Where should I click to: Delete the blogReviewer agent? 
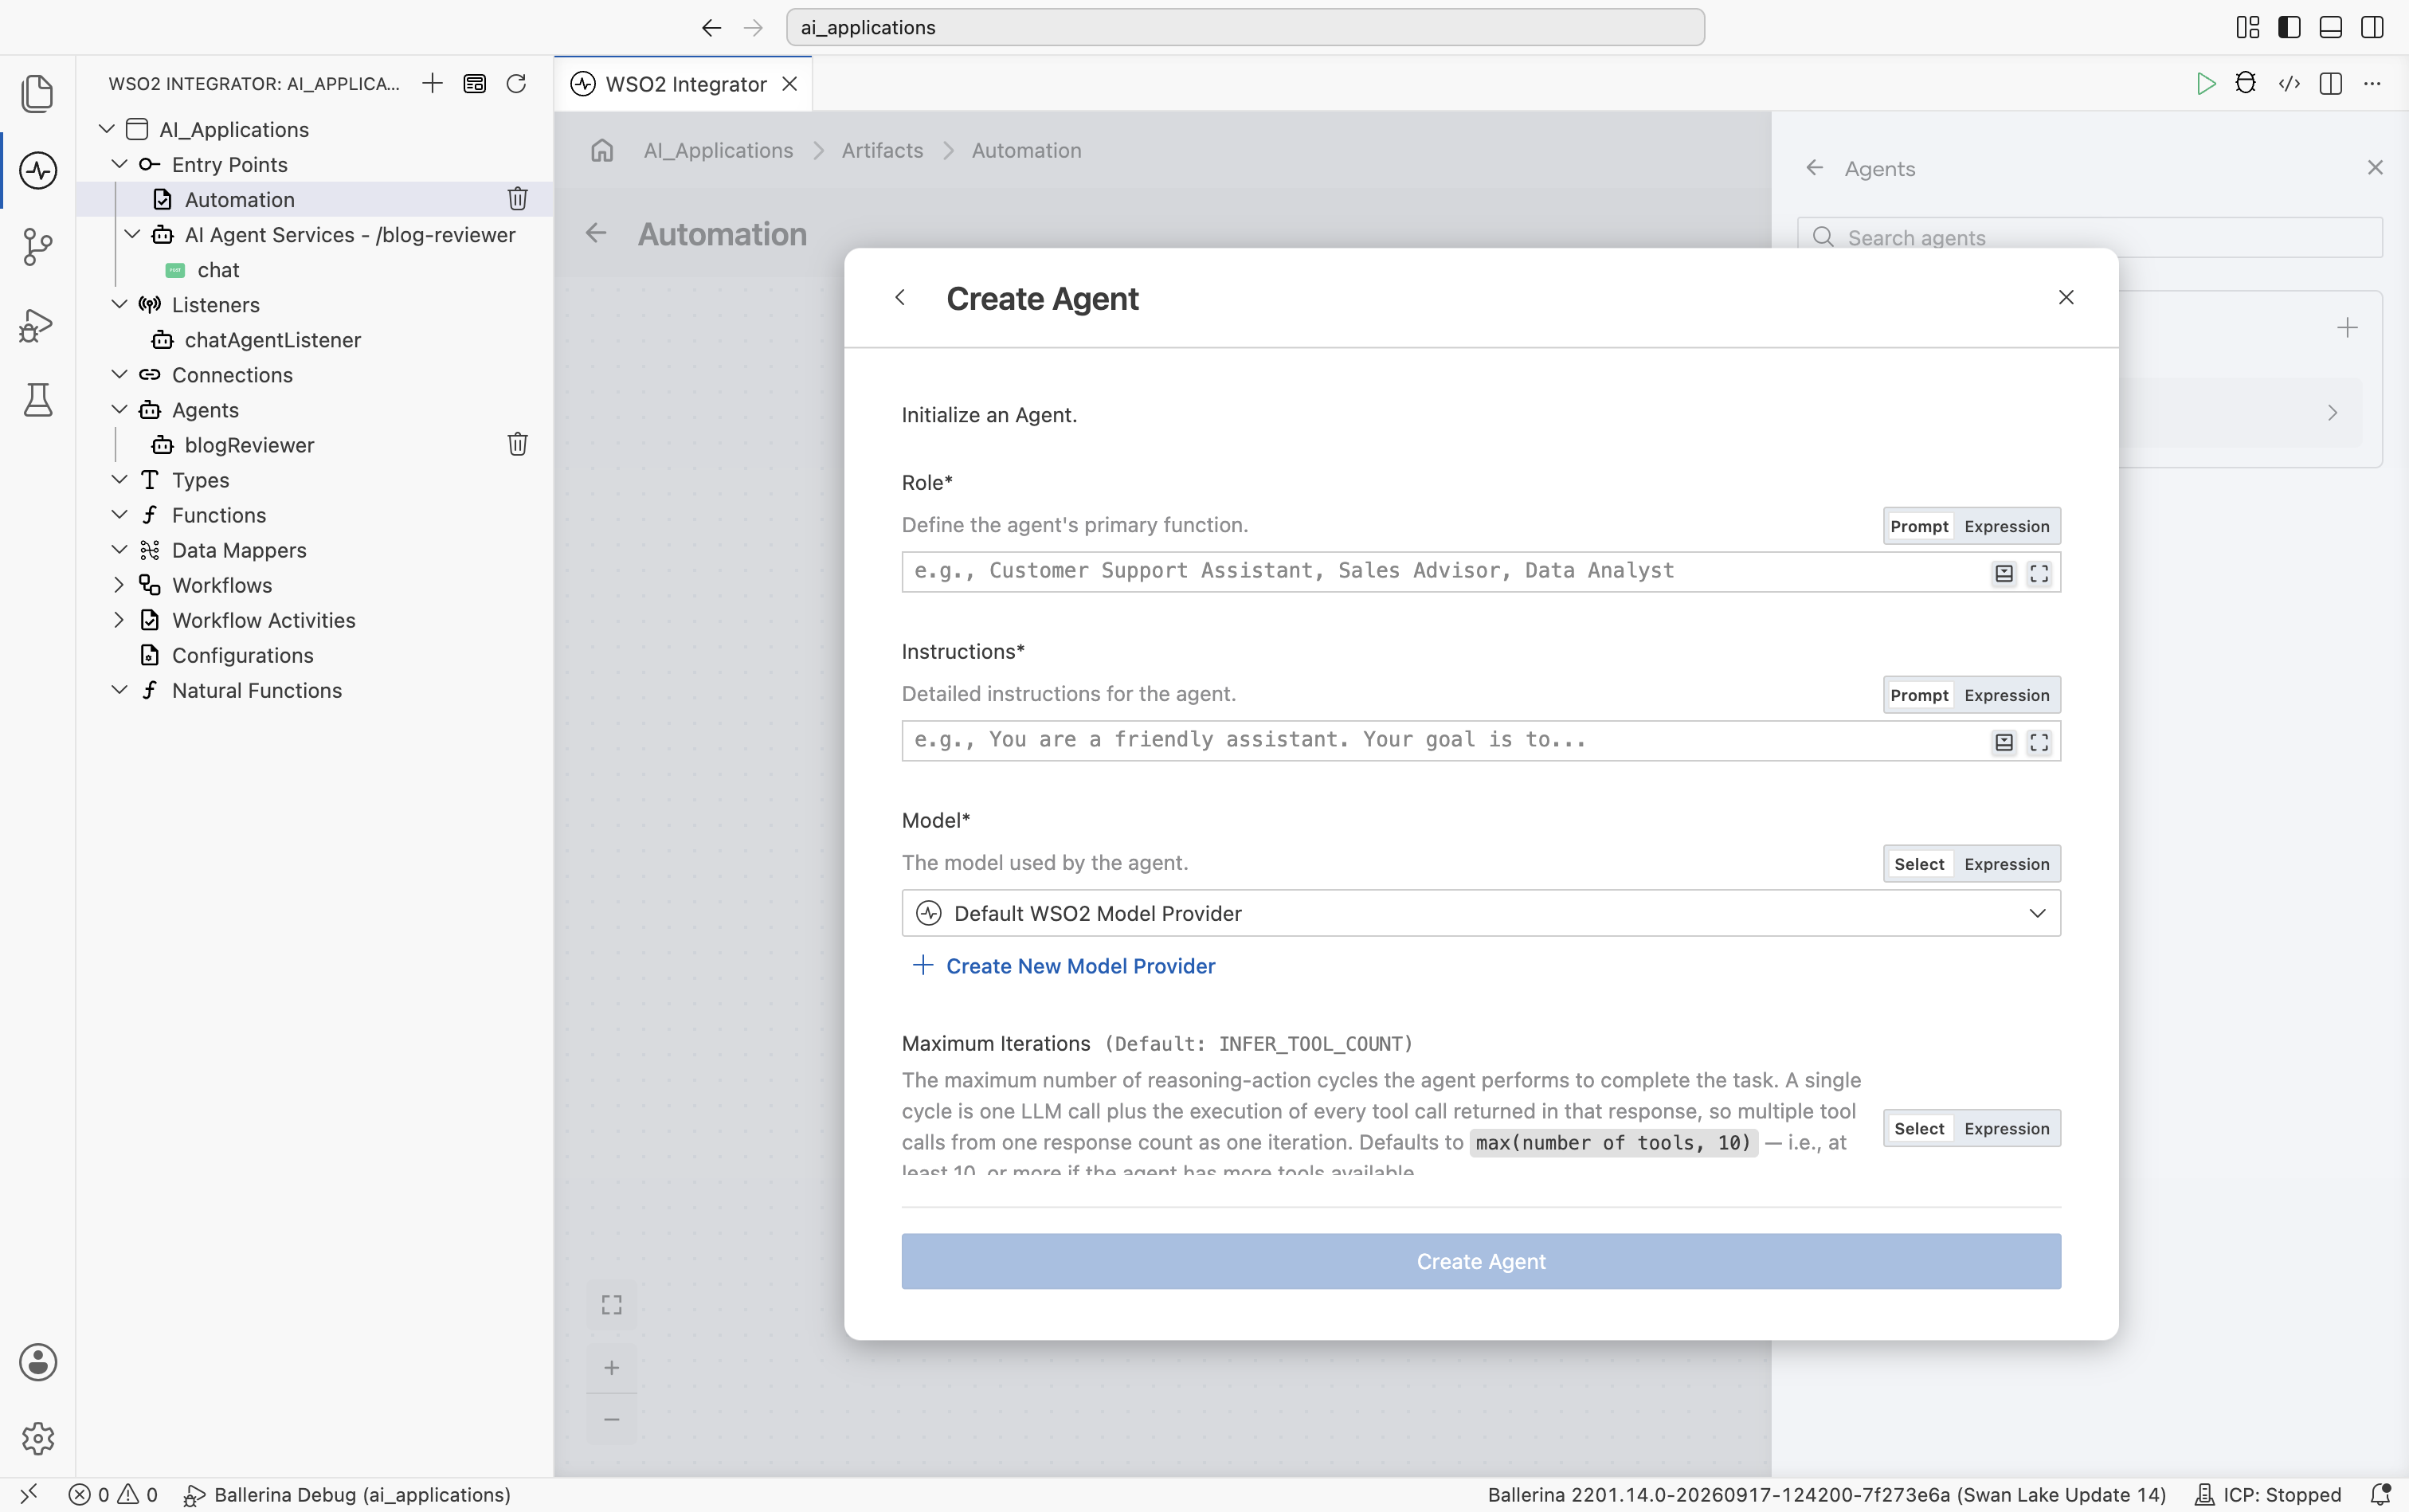point(517,444)
